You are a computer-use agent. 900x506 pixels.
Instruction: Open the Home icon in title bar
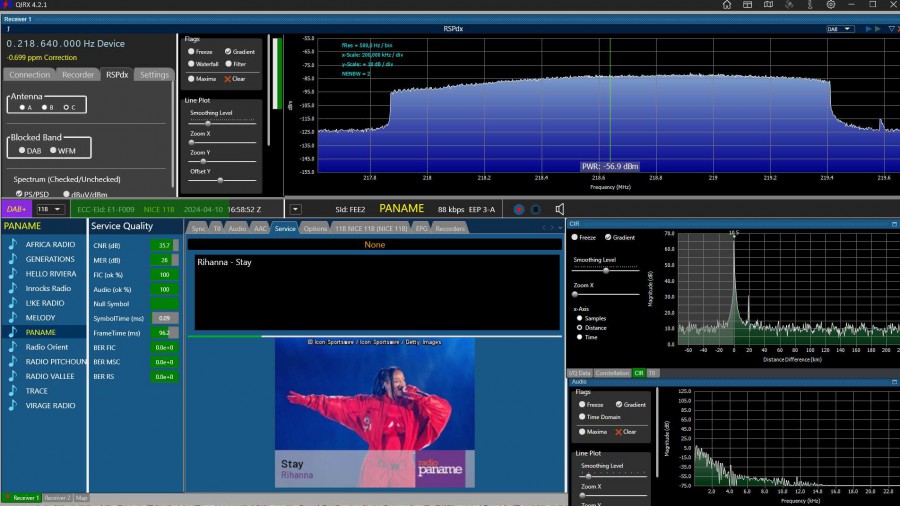tap(727, 5)
